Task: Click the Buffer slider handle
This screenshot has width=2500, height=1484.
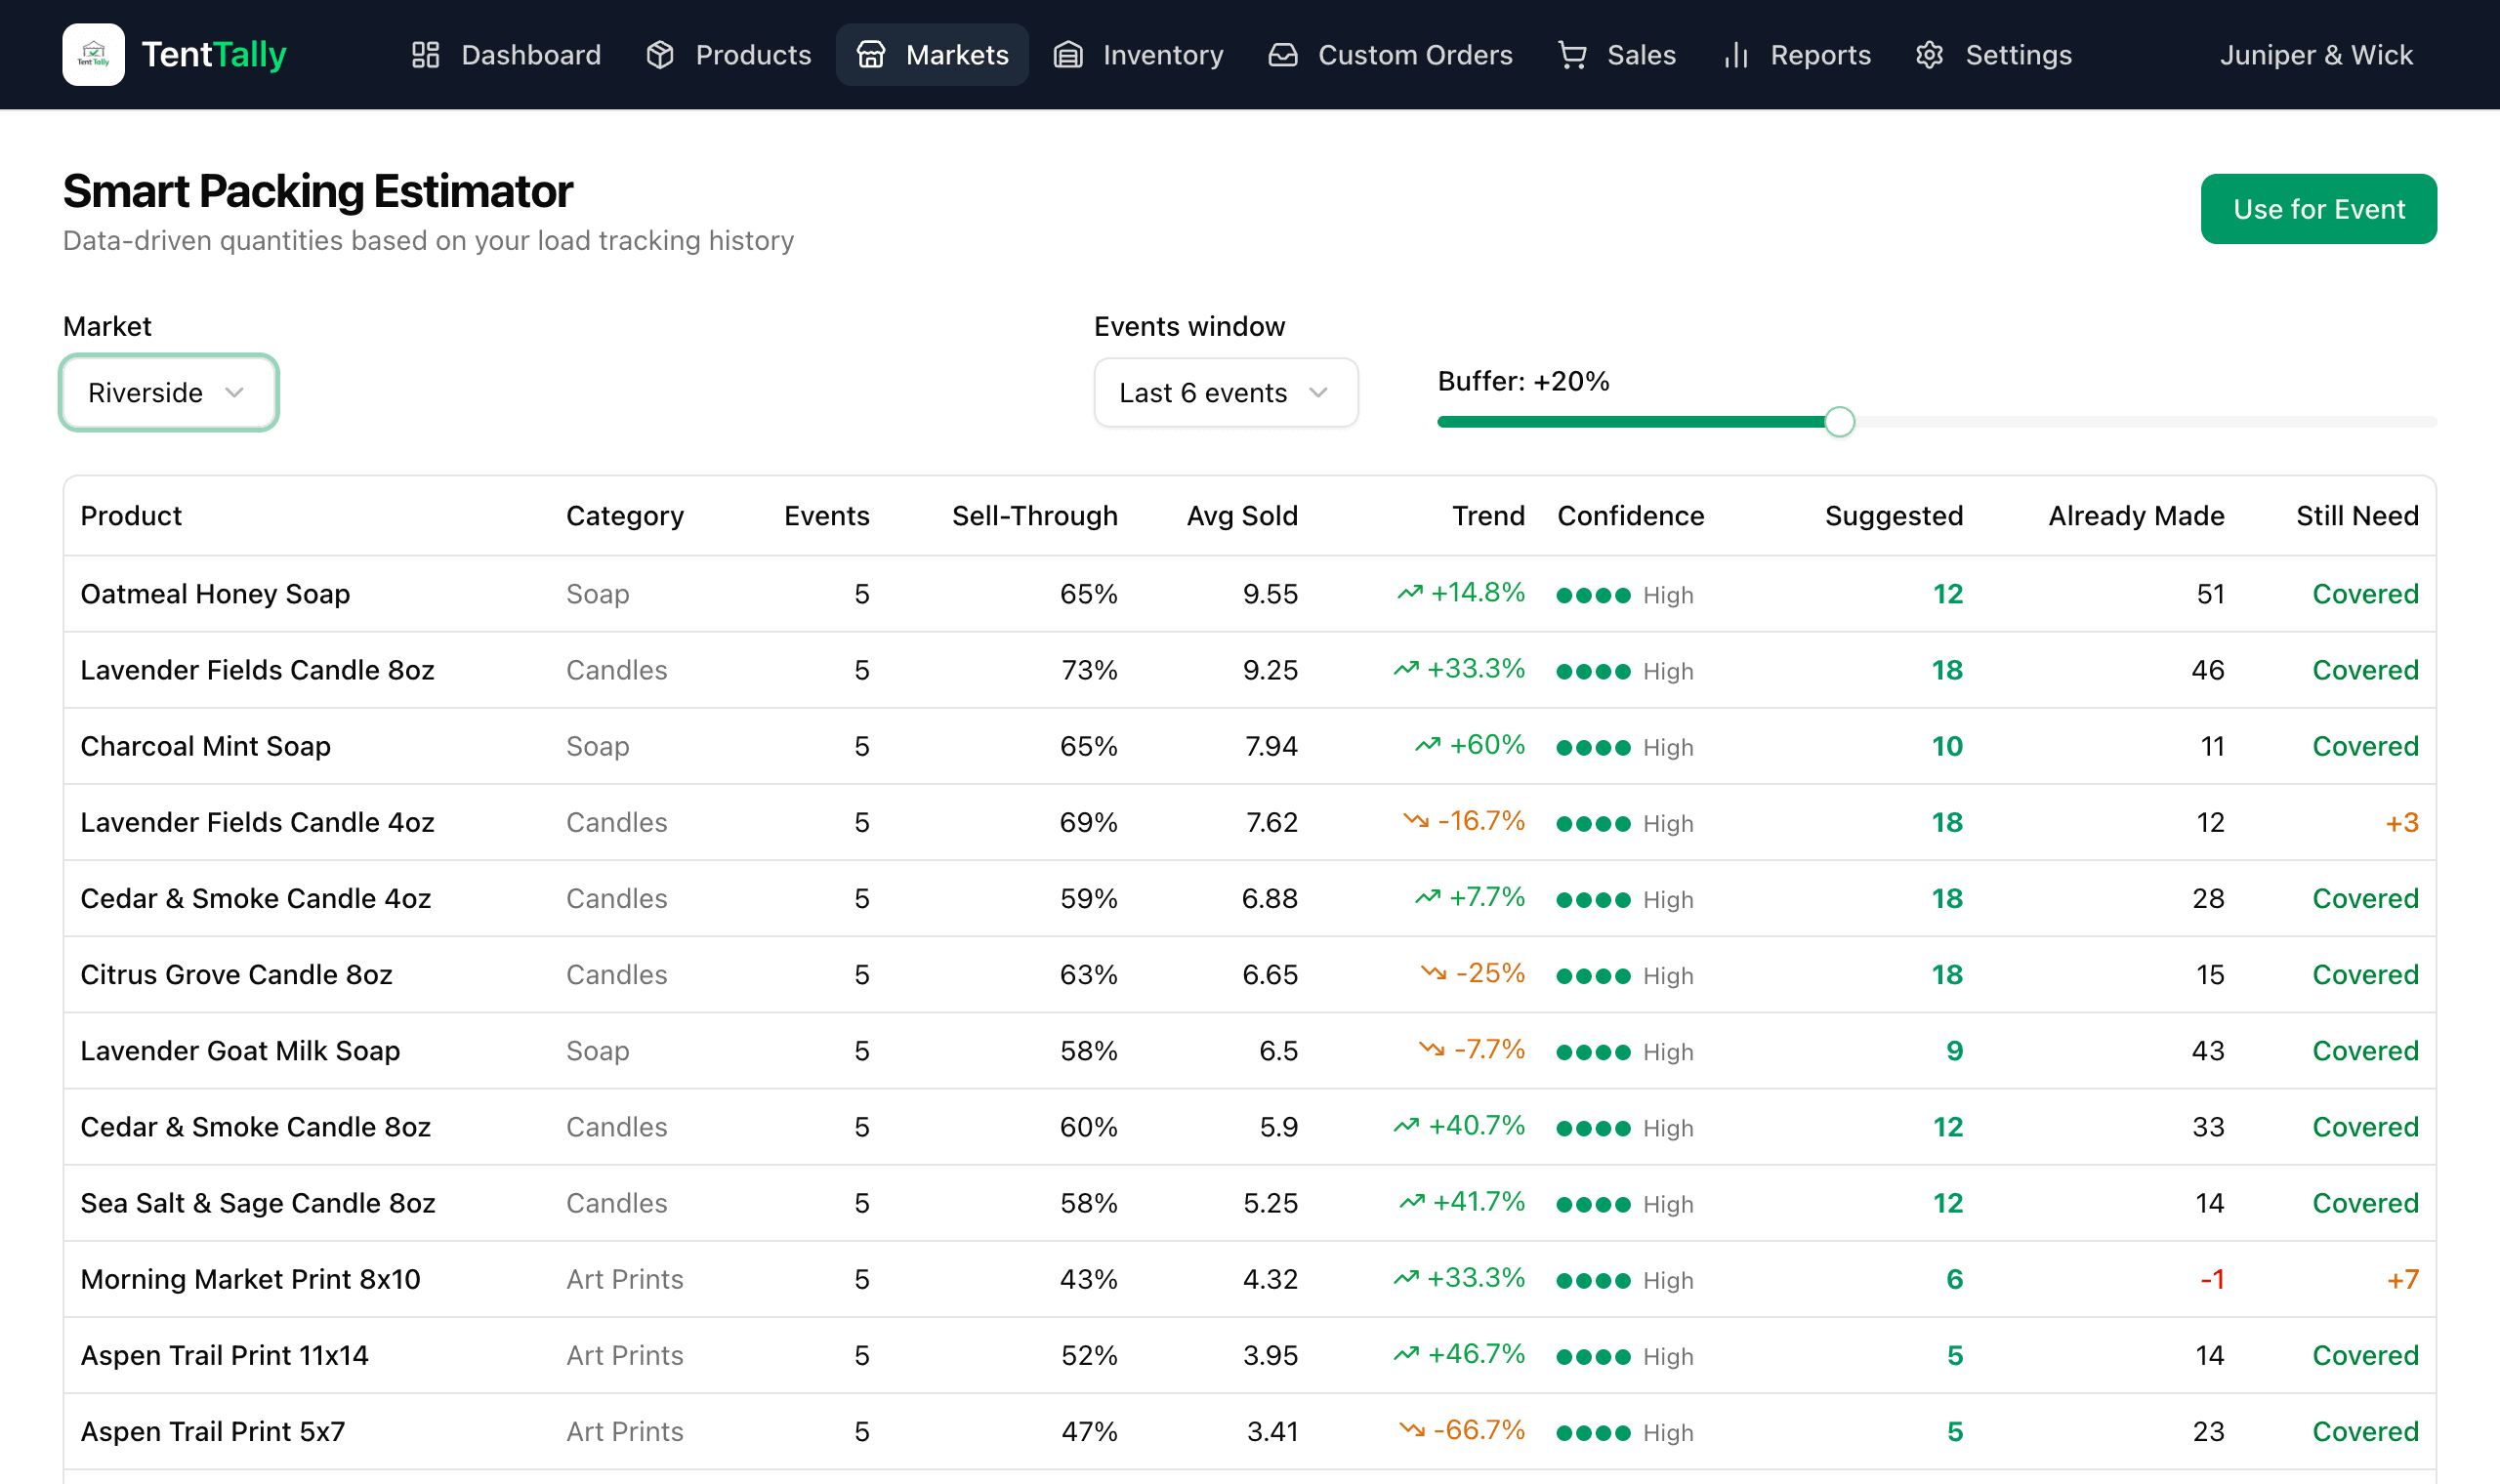Action: pos(1839,422)
